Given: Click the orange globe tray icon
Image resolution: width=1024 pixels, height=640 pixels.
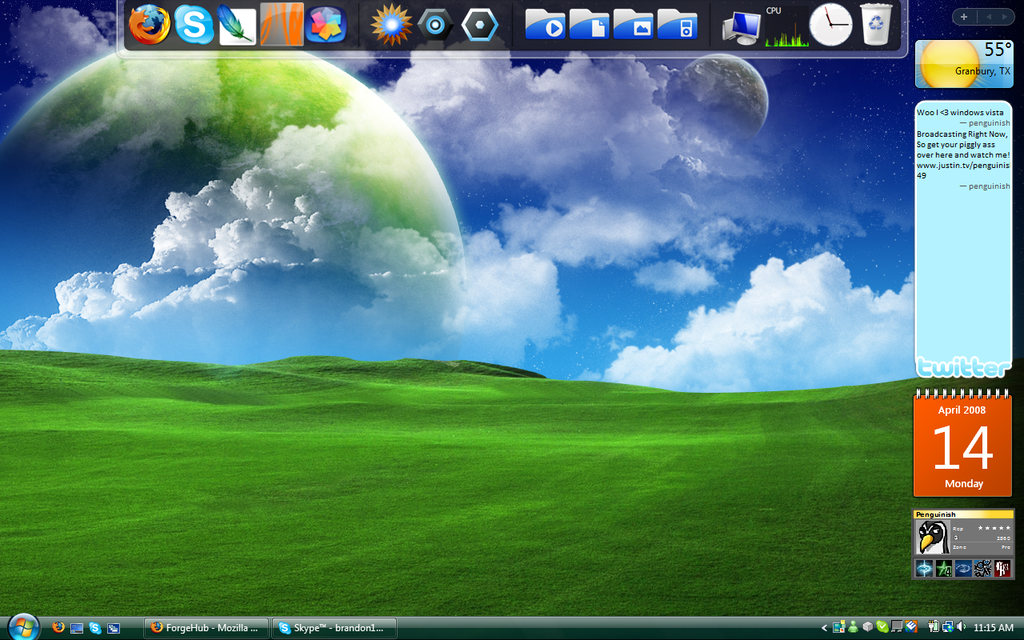Looking at the screenshot, I should tap(911, 628).
